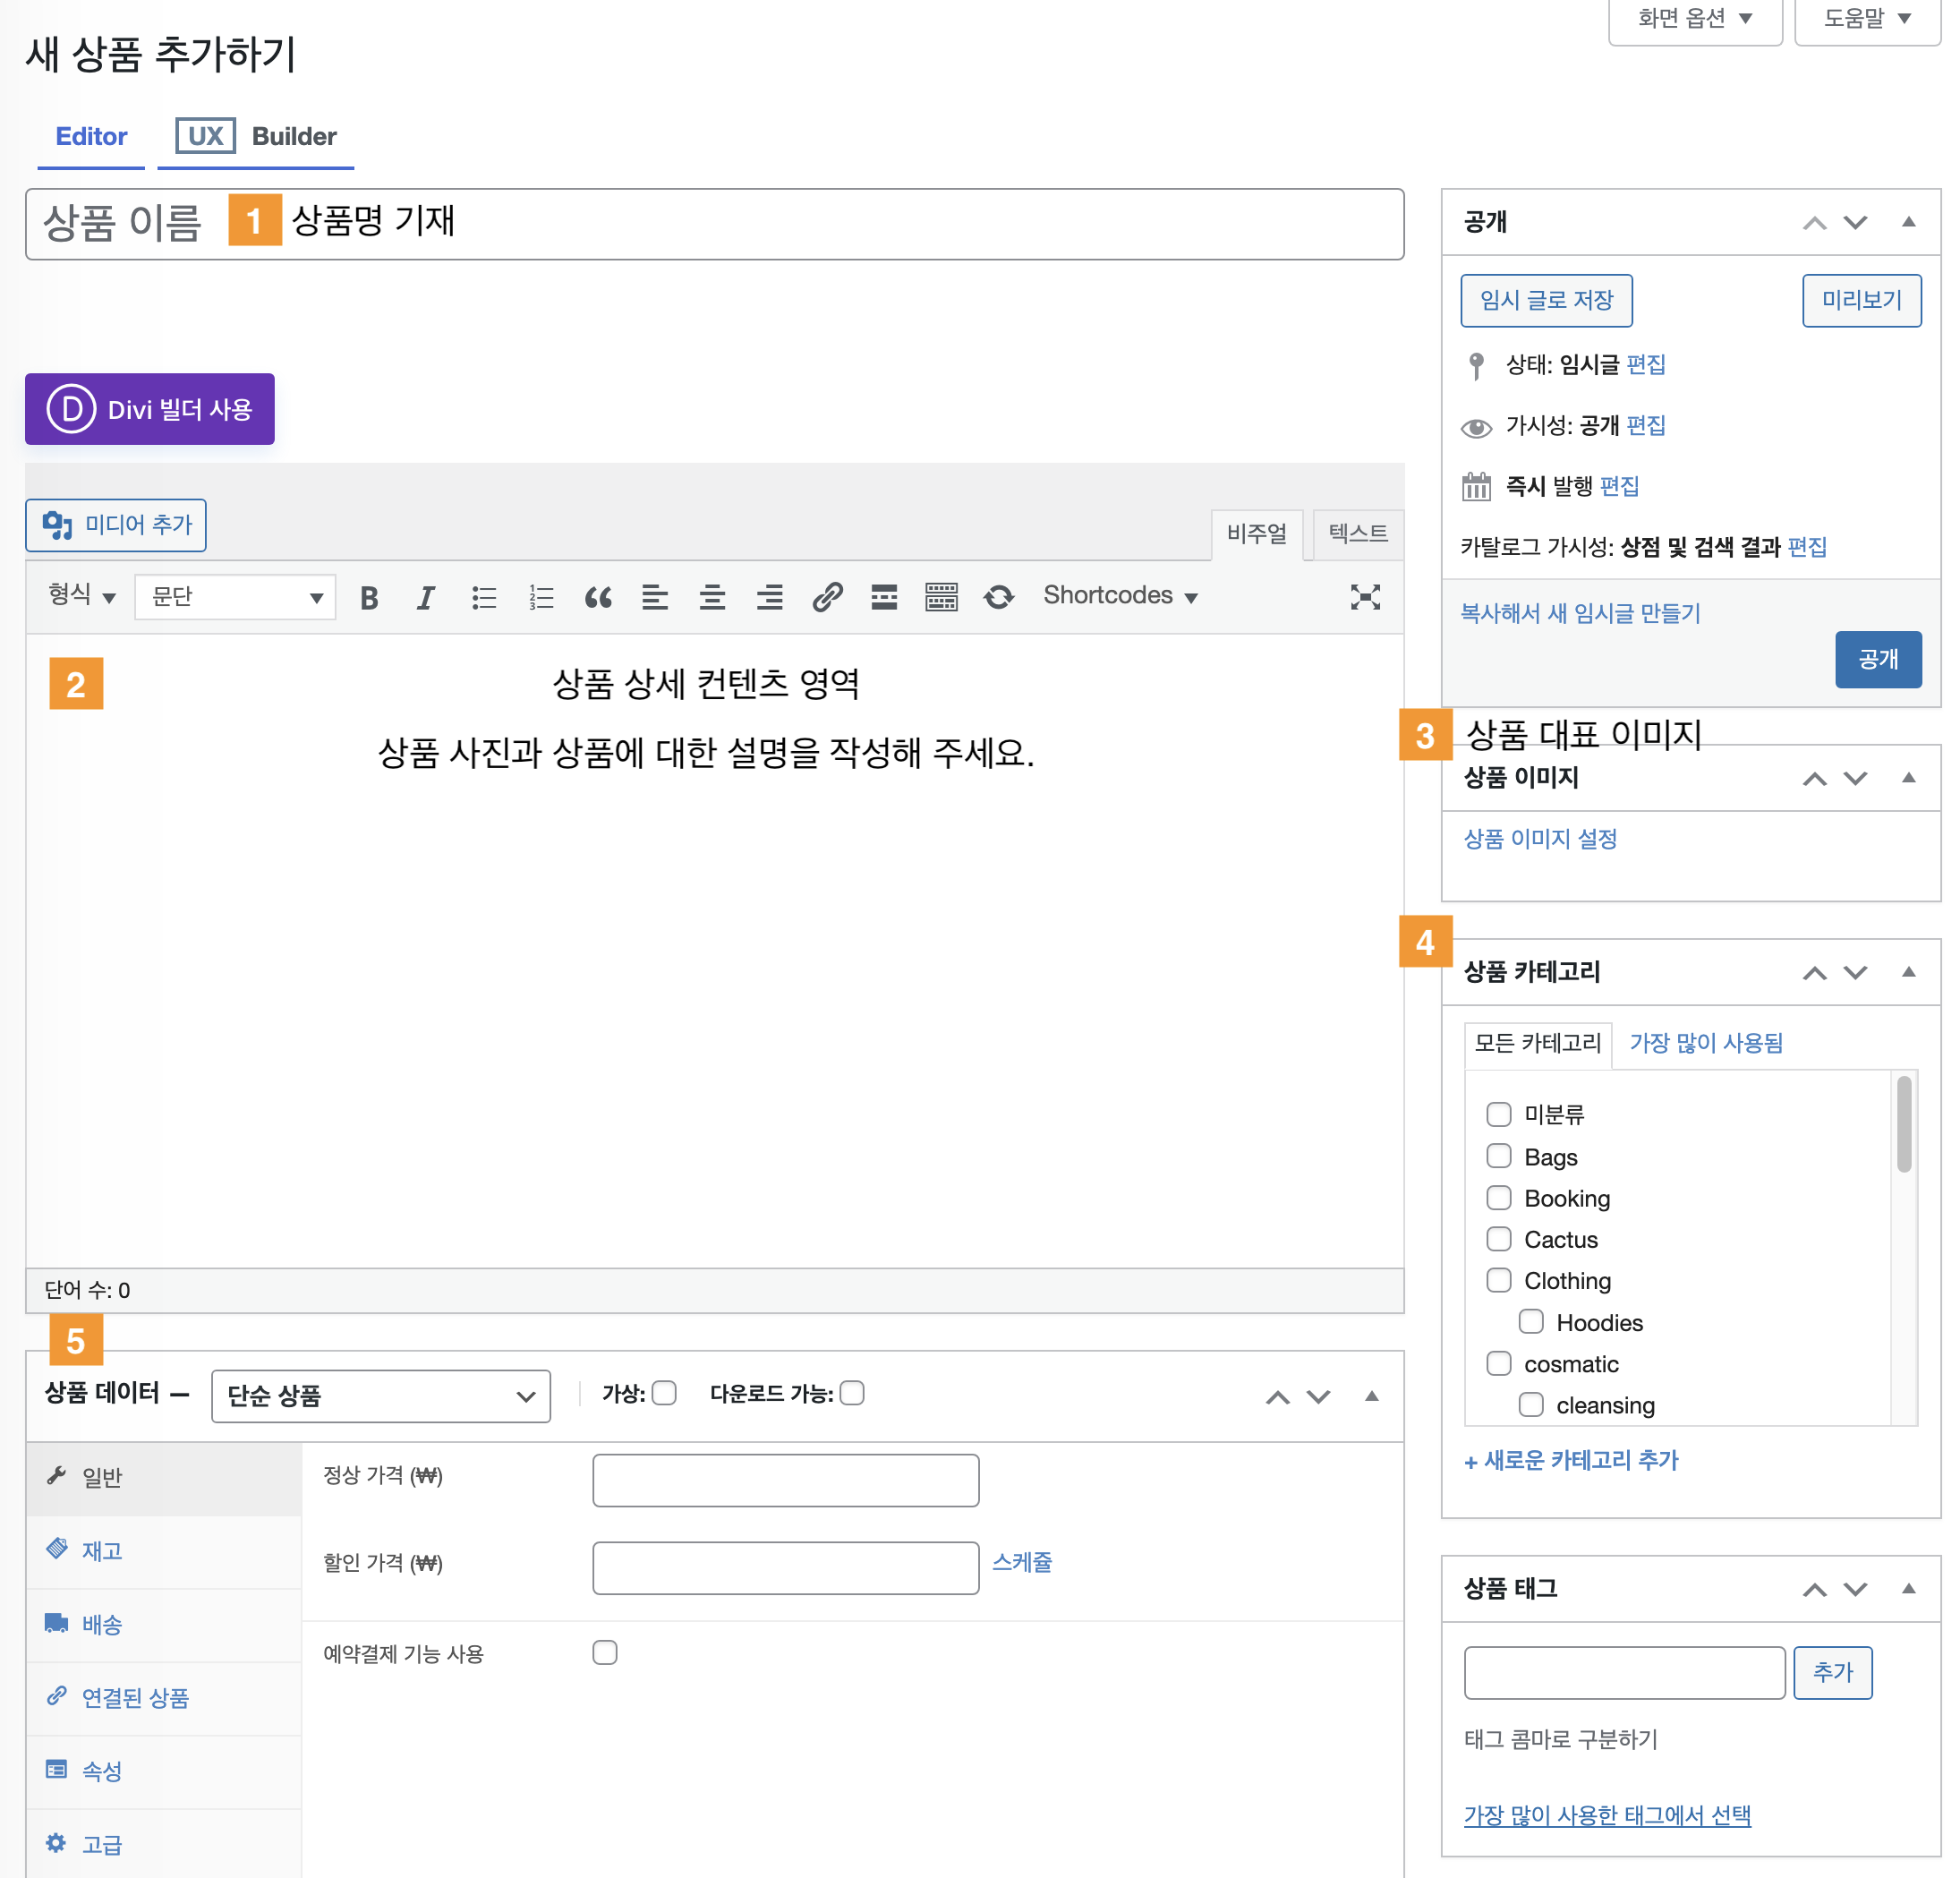Expand the 문단 paragraph format dropdown
This screenshot has height=1878, width=1960.
(x=236, y=597)
